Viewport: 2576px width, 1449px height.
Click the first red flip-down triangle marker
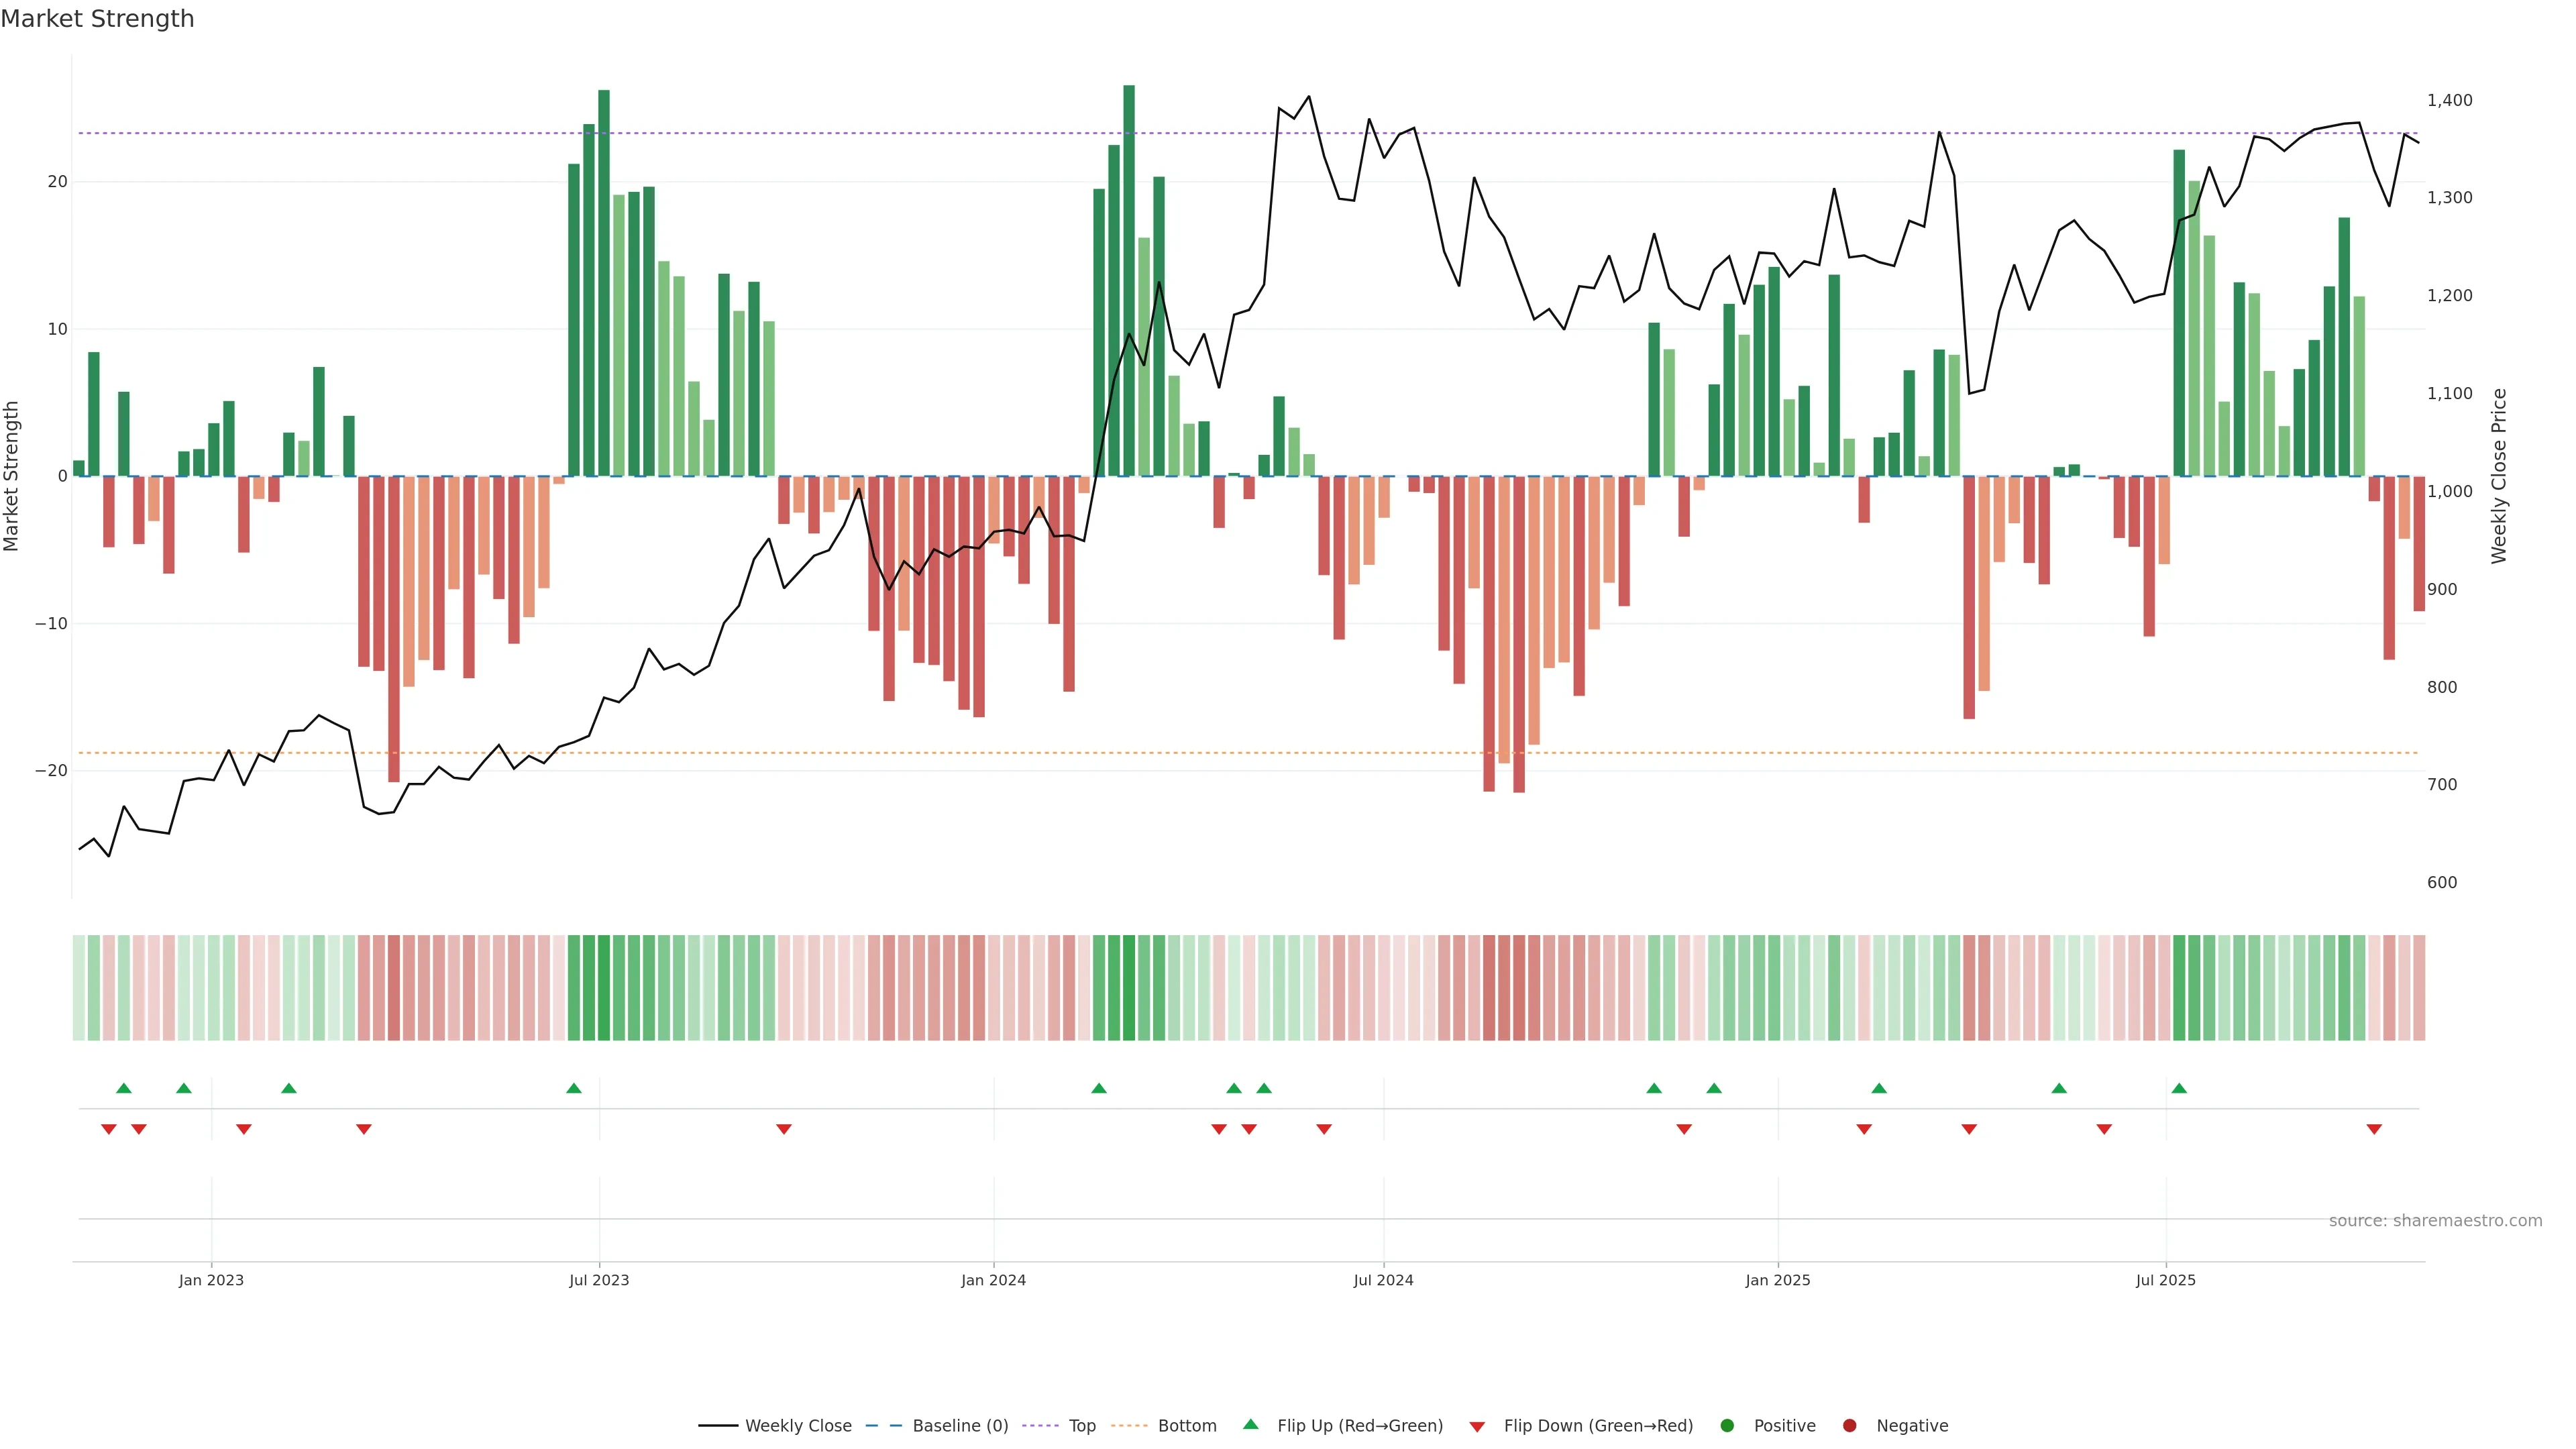click(109, 1129)
